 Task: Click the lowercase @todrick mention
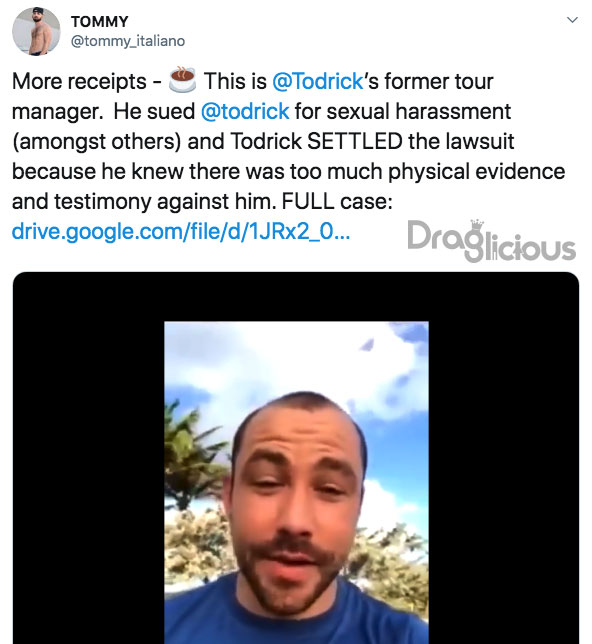tap(245, 111)
